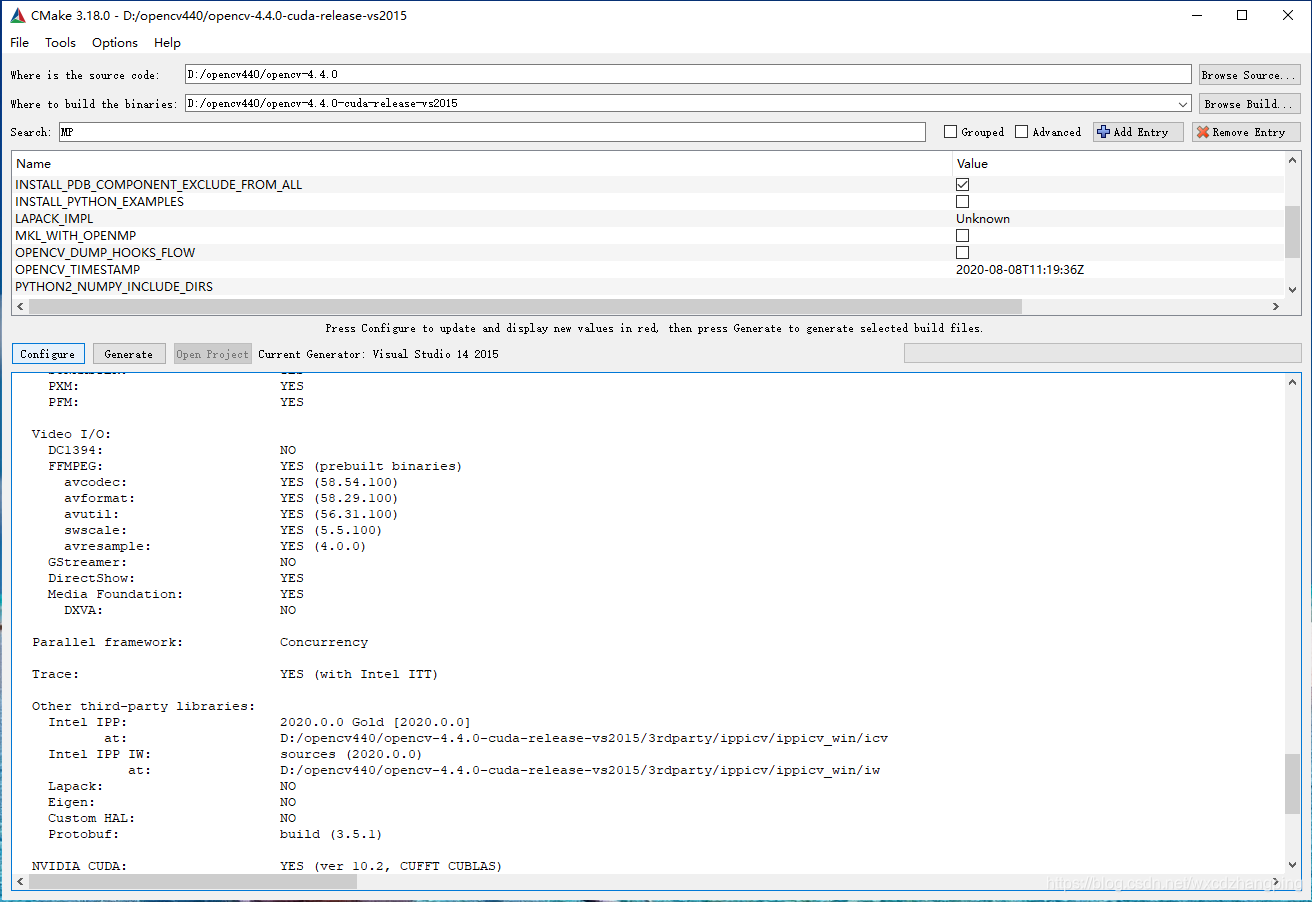Click cache list horizontal scroll right arrow
The height and width of the screenshot is (902, 1312).
[1276, 307]
